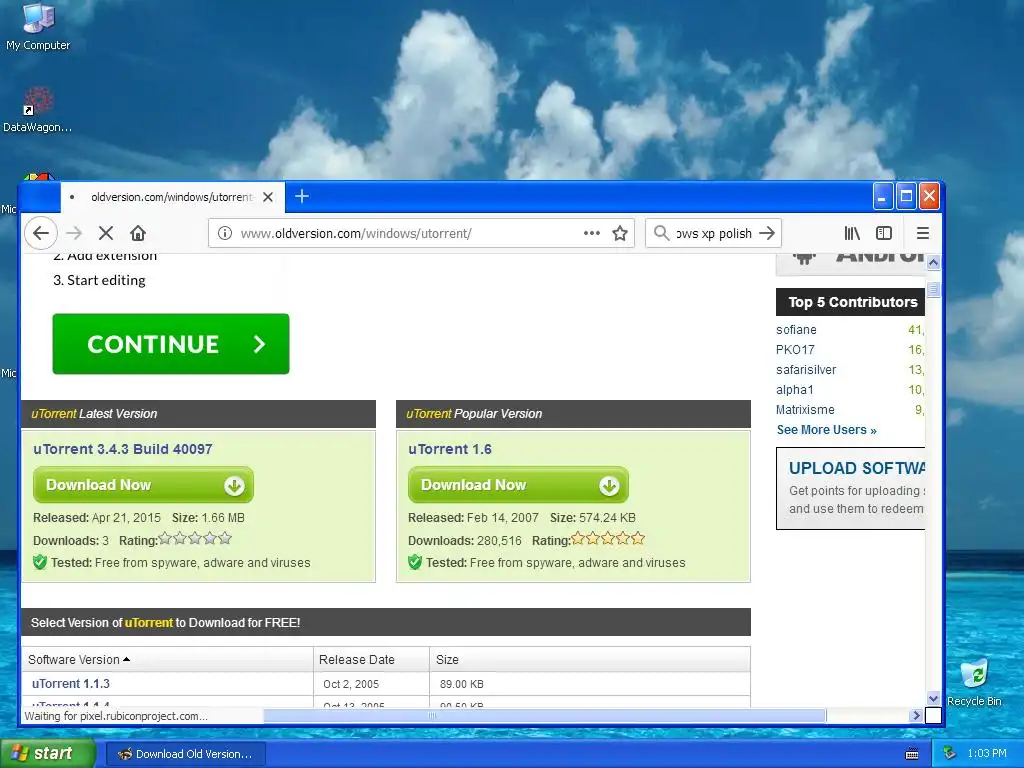This screenshot has width=1024, height=768.
Task: Open uTorrent 1.6 title link
Action: (x=450, y=449)
